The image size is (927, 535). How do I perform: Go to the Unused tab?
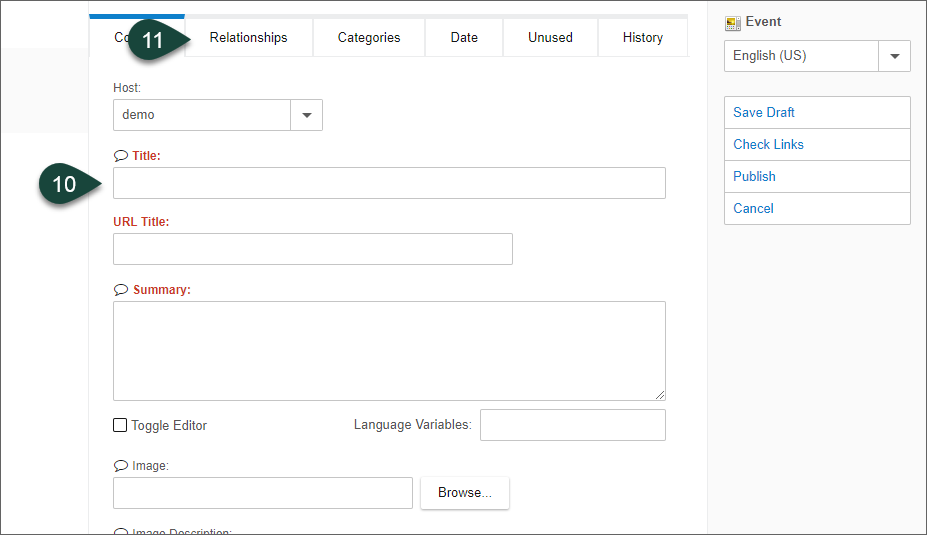pyautogui.click(x=550, y=38)
